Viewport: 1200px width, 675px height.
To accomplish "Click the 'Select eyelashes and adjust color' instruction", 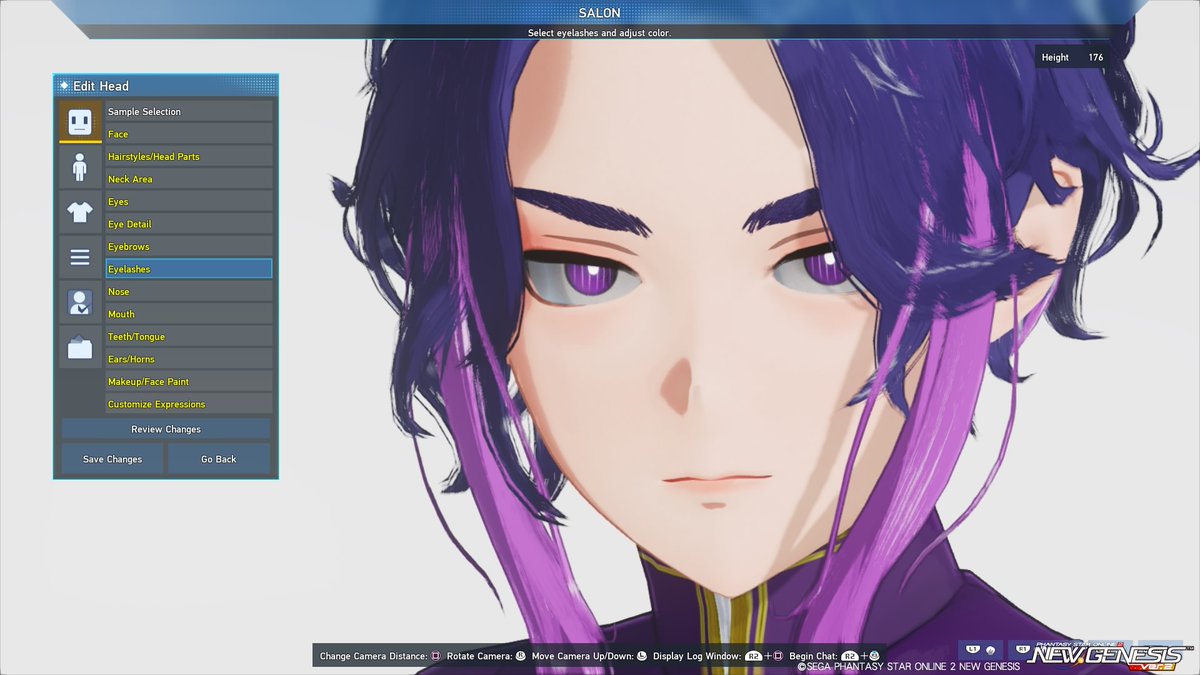I will [600, 33].
